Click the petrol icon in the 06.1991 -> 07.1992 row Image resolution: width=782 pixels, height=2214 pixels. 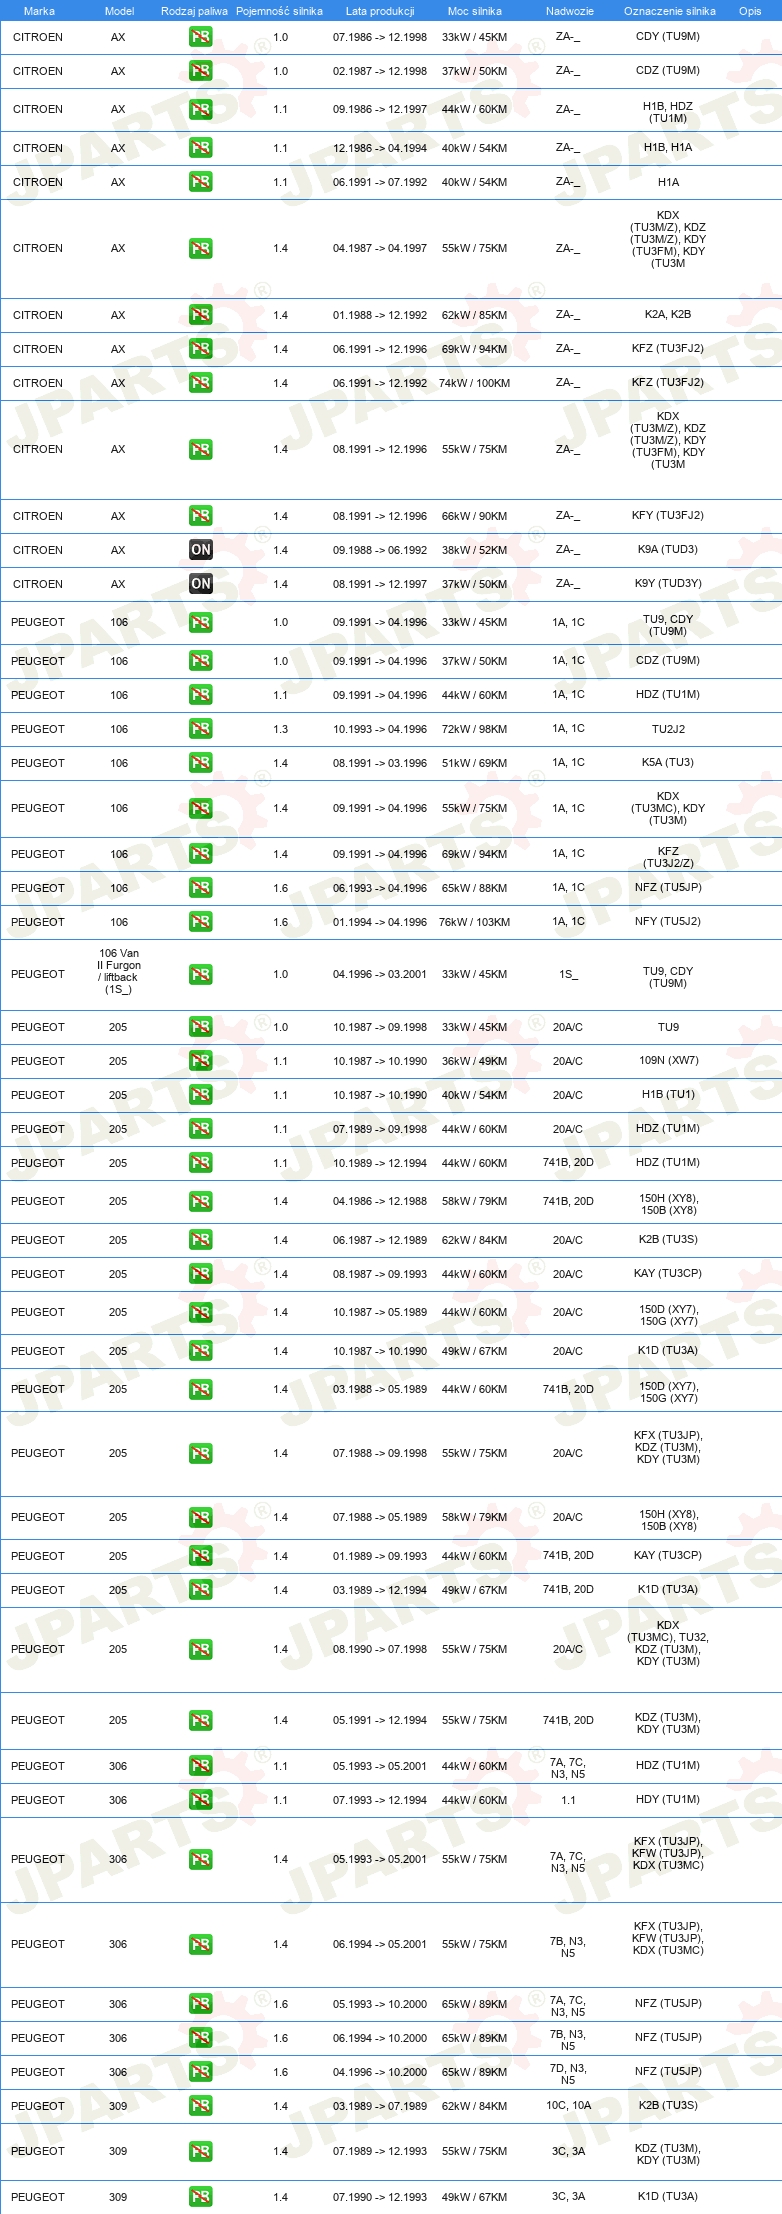click(x=201, y=182)
